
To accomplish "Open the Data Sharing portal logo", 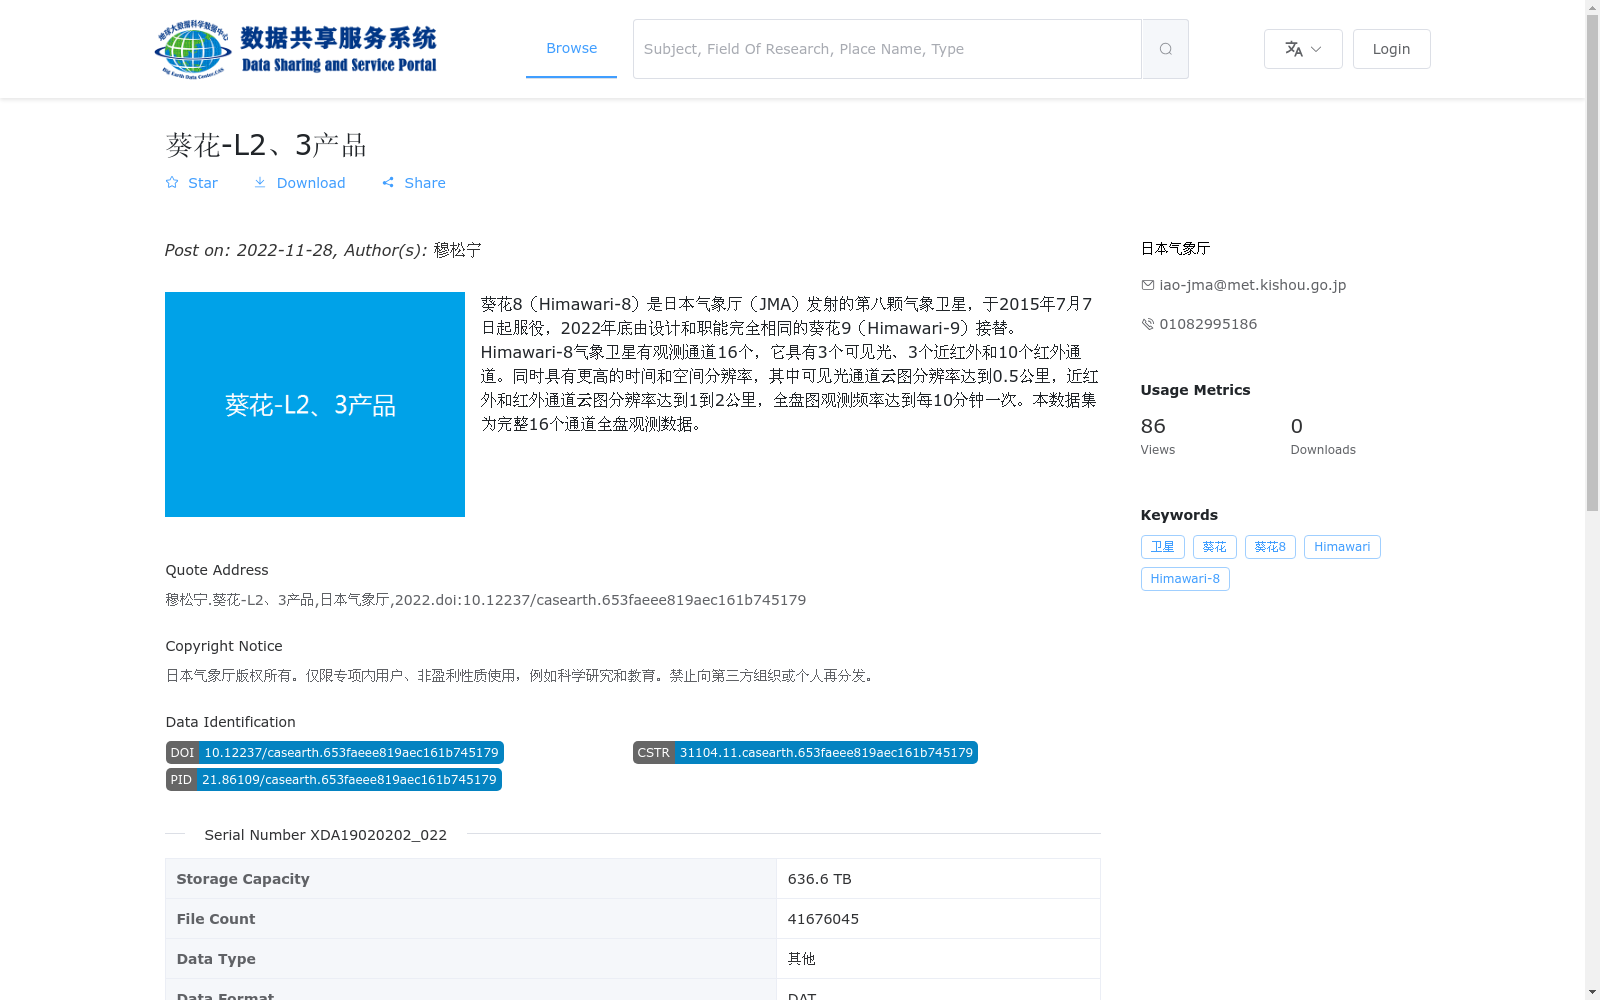I will click(296, 49).
